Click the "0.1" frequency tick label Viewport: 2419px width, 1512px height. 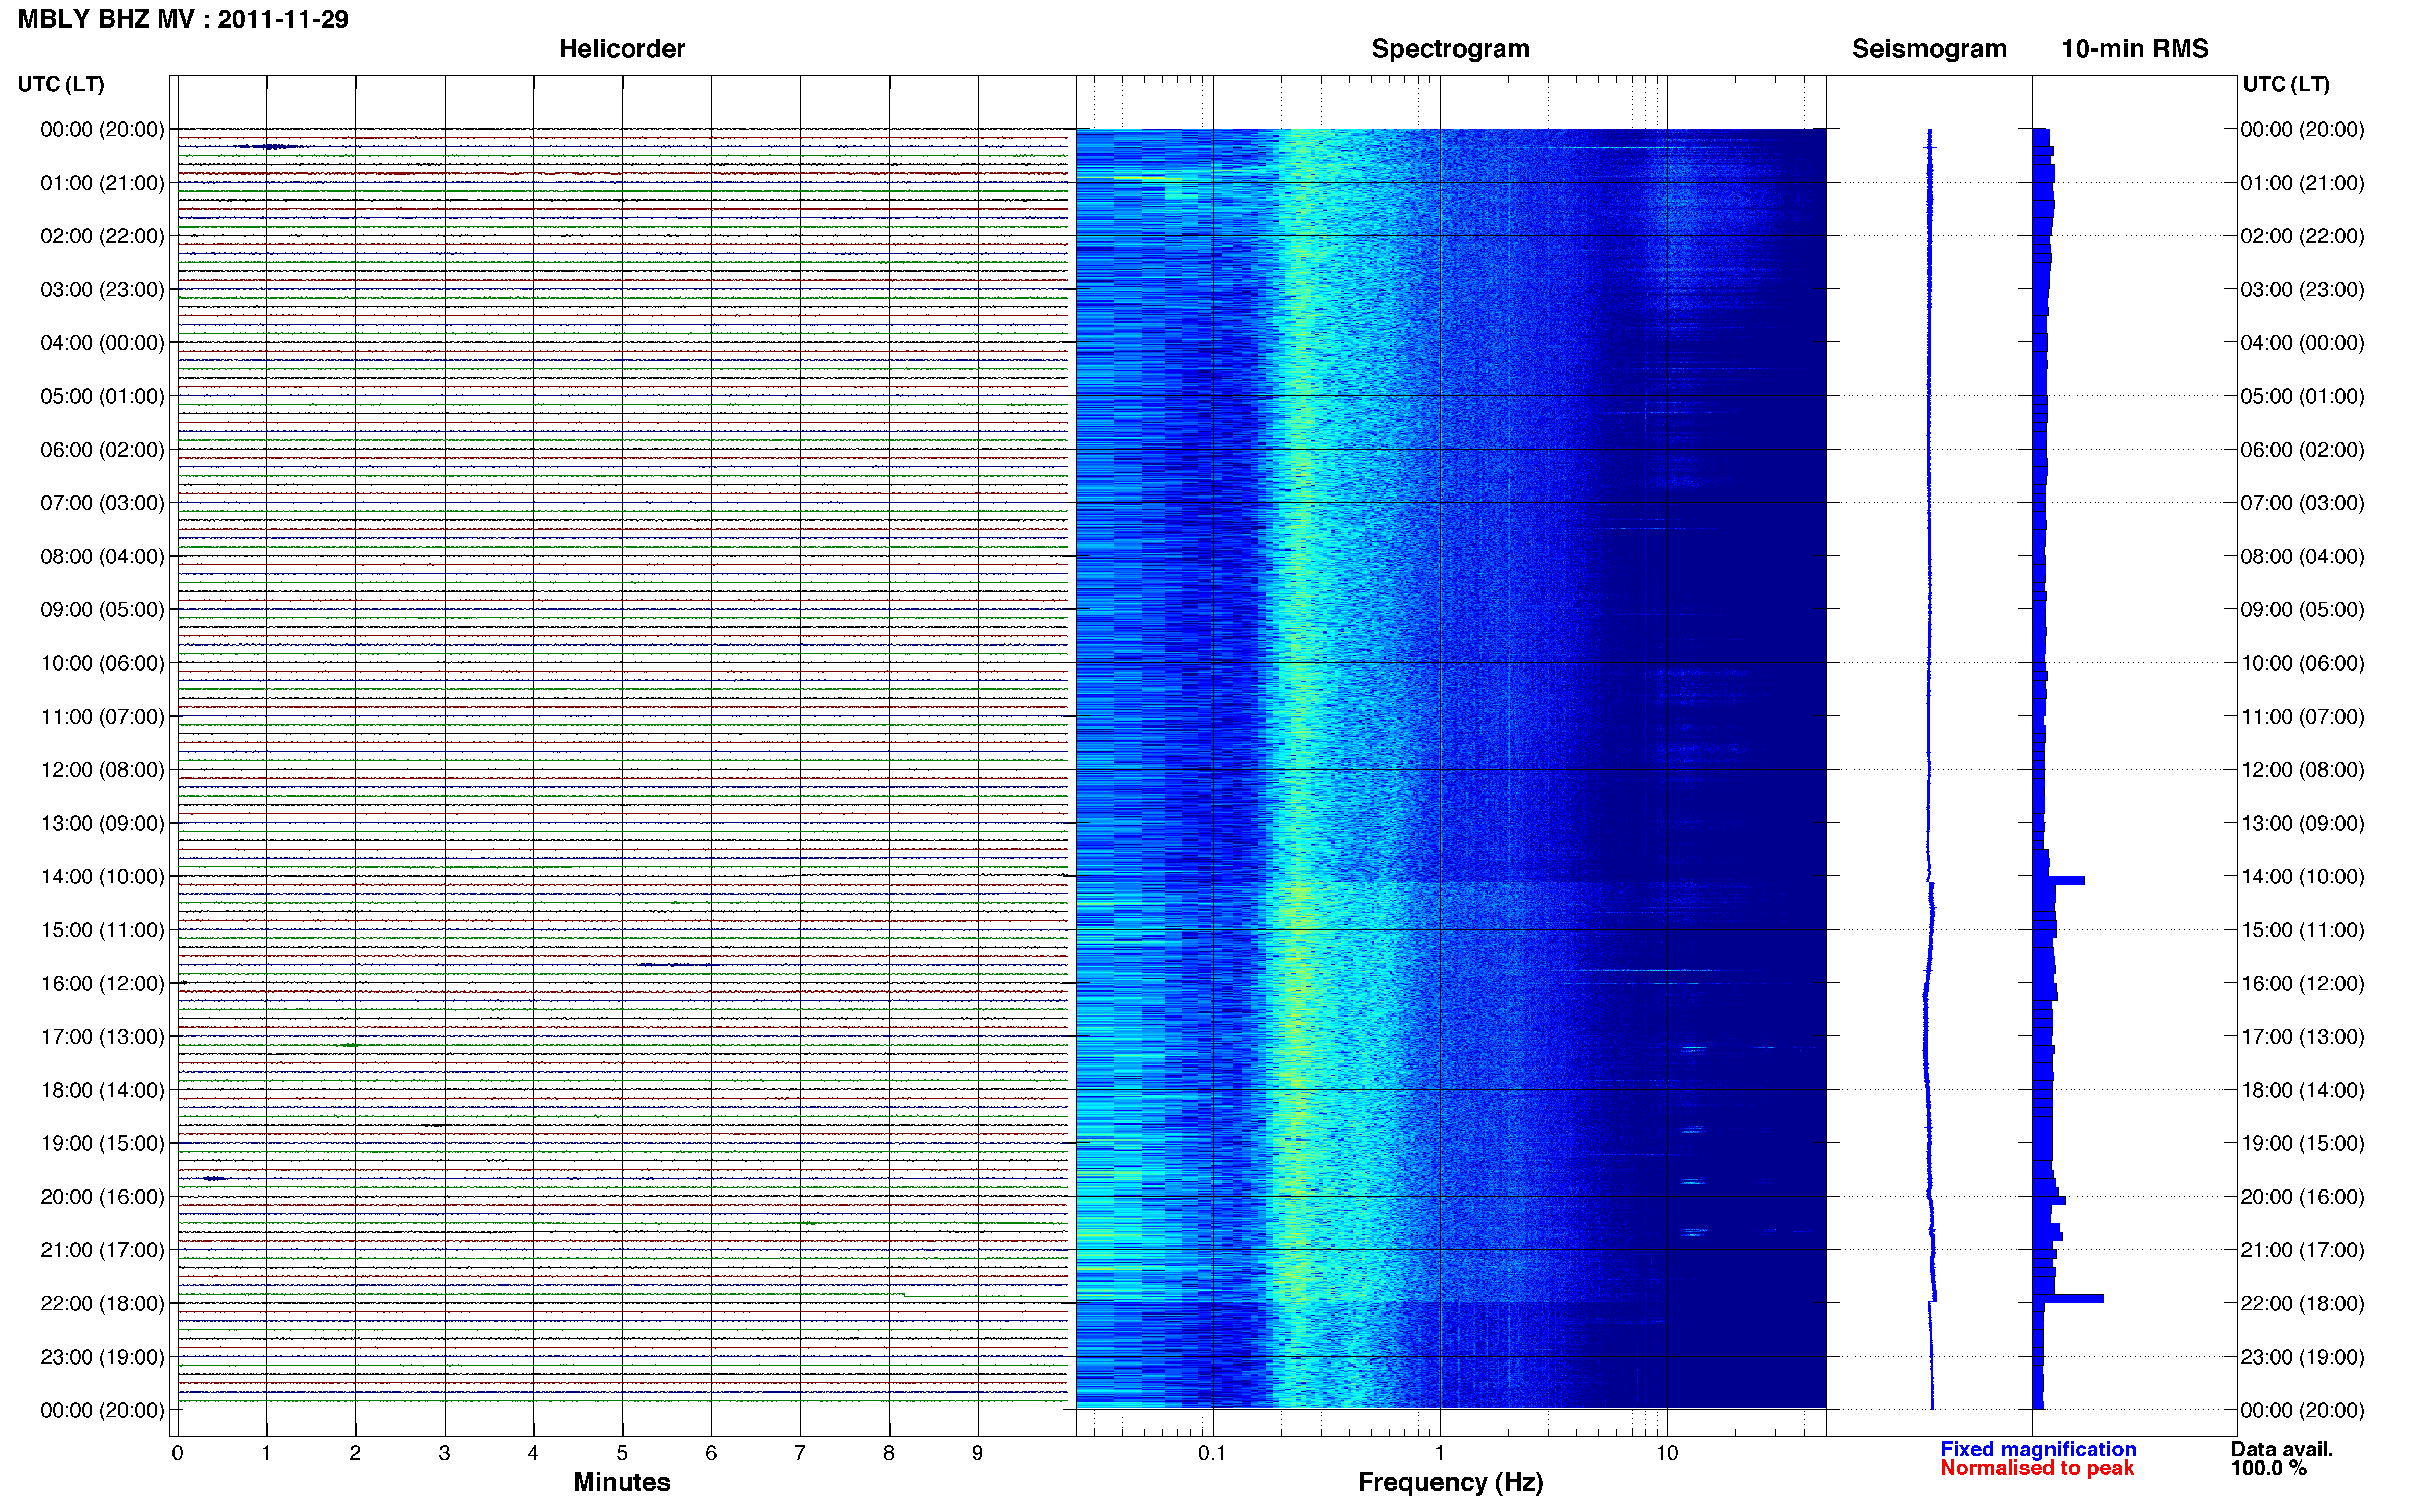[x=1212, y=1453]
